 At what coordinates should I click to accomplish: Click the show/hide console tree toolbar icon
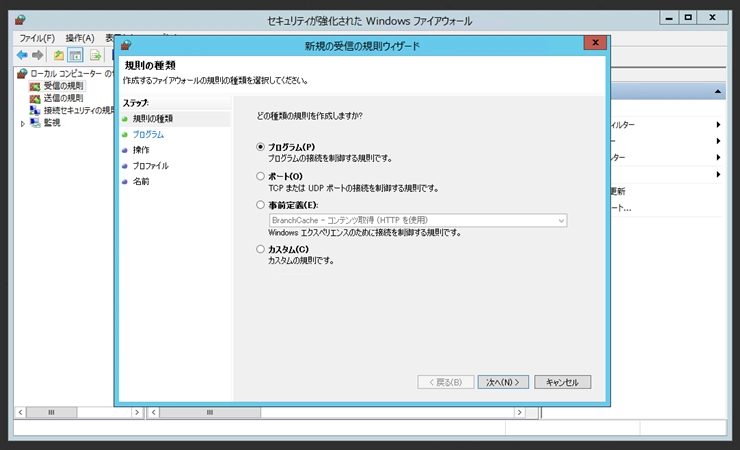(x=76, y=55)
